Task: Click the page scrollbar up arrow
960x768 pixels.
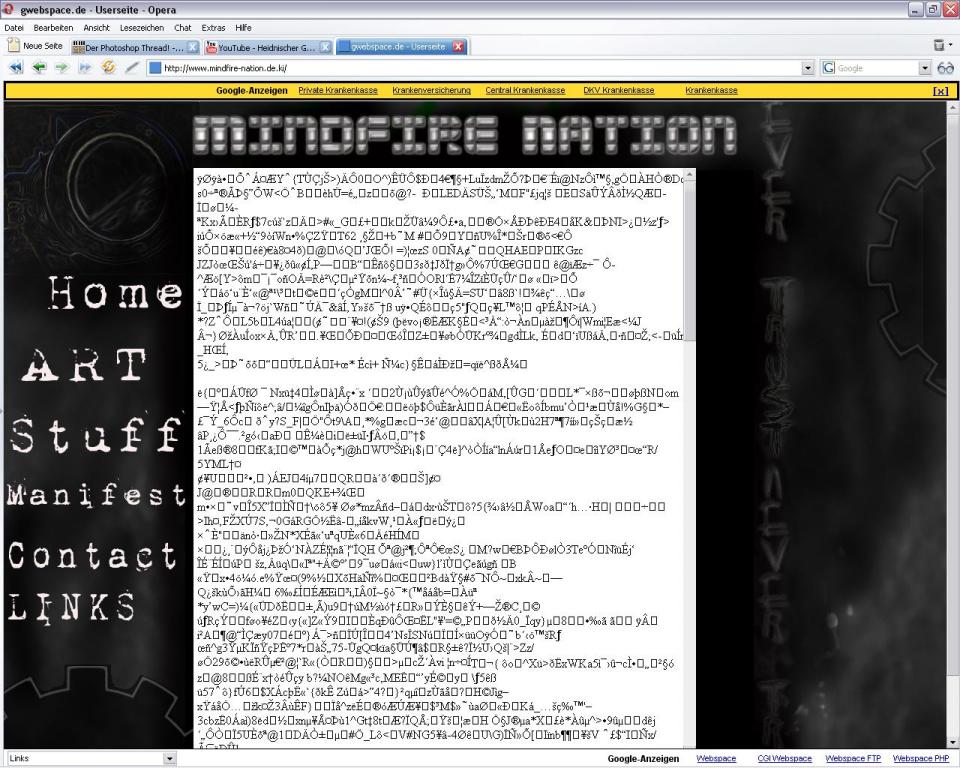Action: [x=953, y=108]
